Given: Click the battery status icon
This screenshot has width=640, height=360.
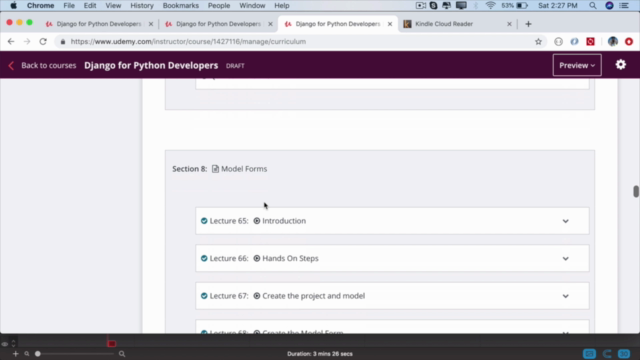Looking at the screenshot, I should tap(522, 6).
